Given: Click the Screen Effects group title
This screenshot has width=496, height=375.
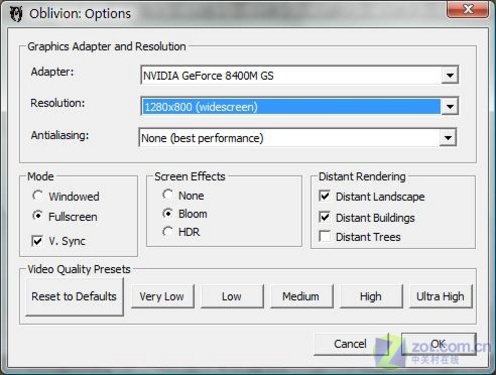Looking at the screenshot, I should [190, 176].
